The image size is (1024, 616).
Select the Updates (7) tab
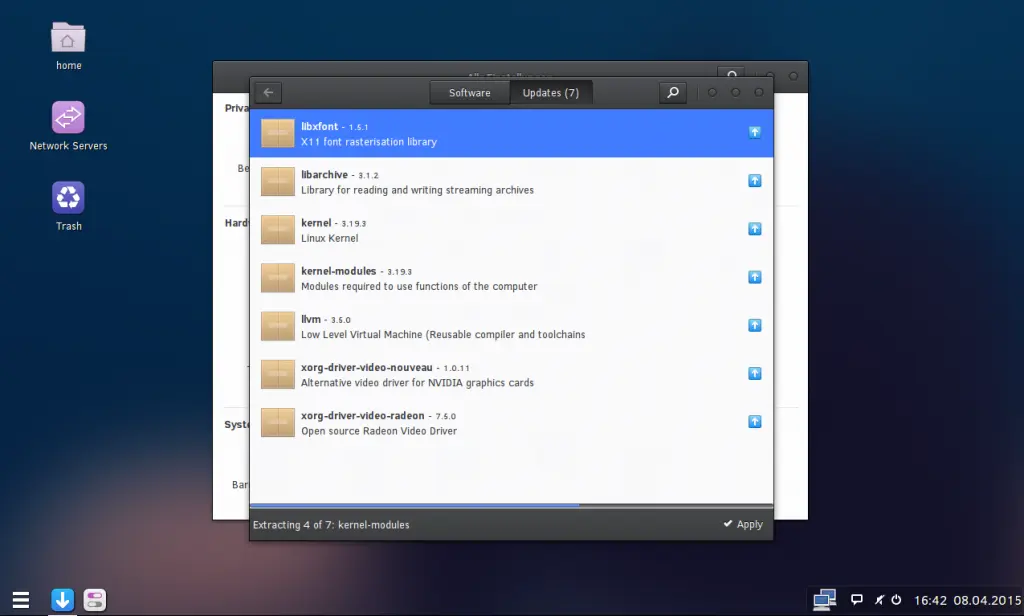pos(551,92)
